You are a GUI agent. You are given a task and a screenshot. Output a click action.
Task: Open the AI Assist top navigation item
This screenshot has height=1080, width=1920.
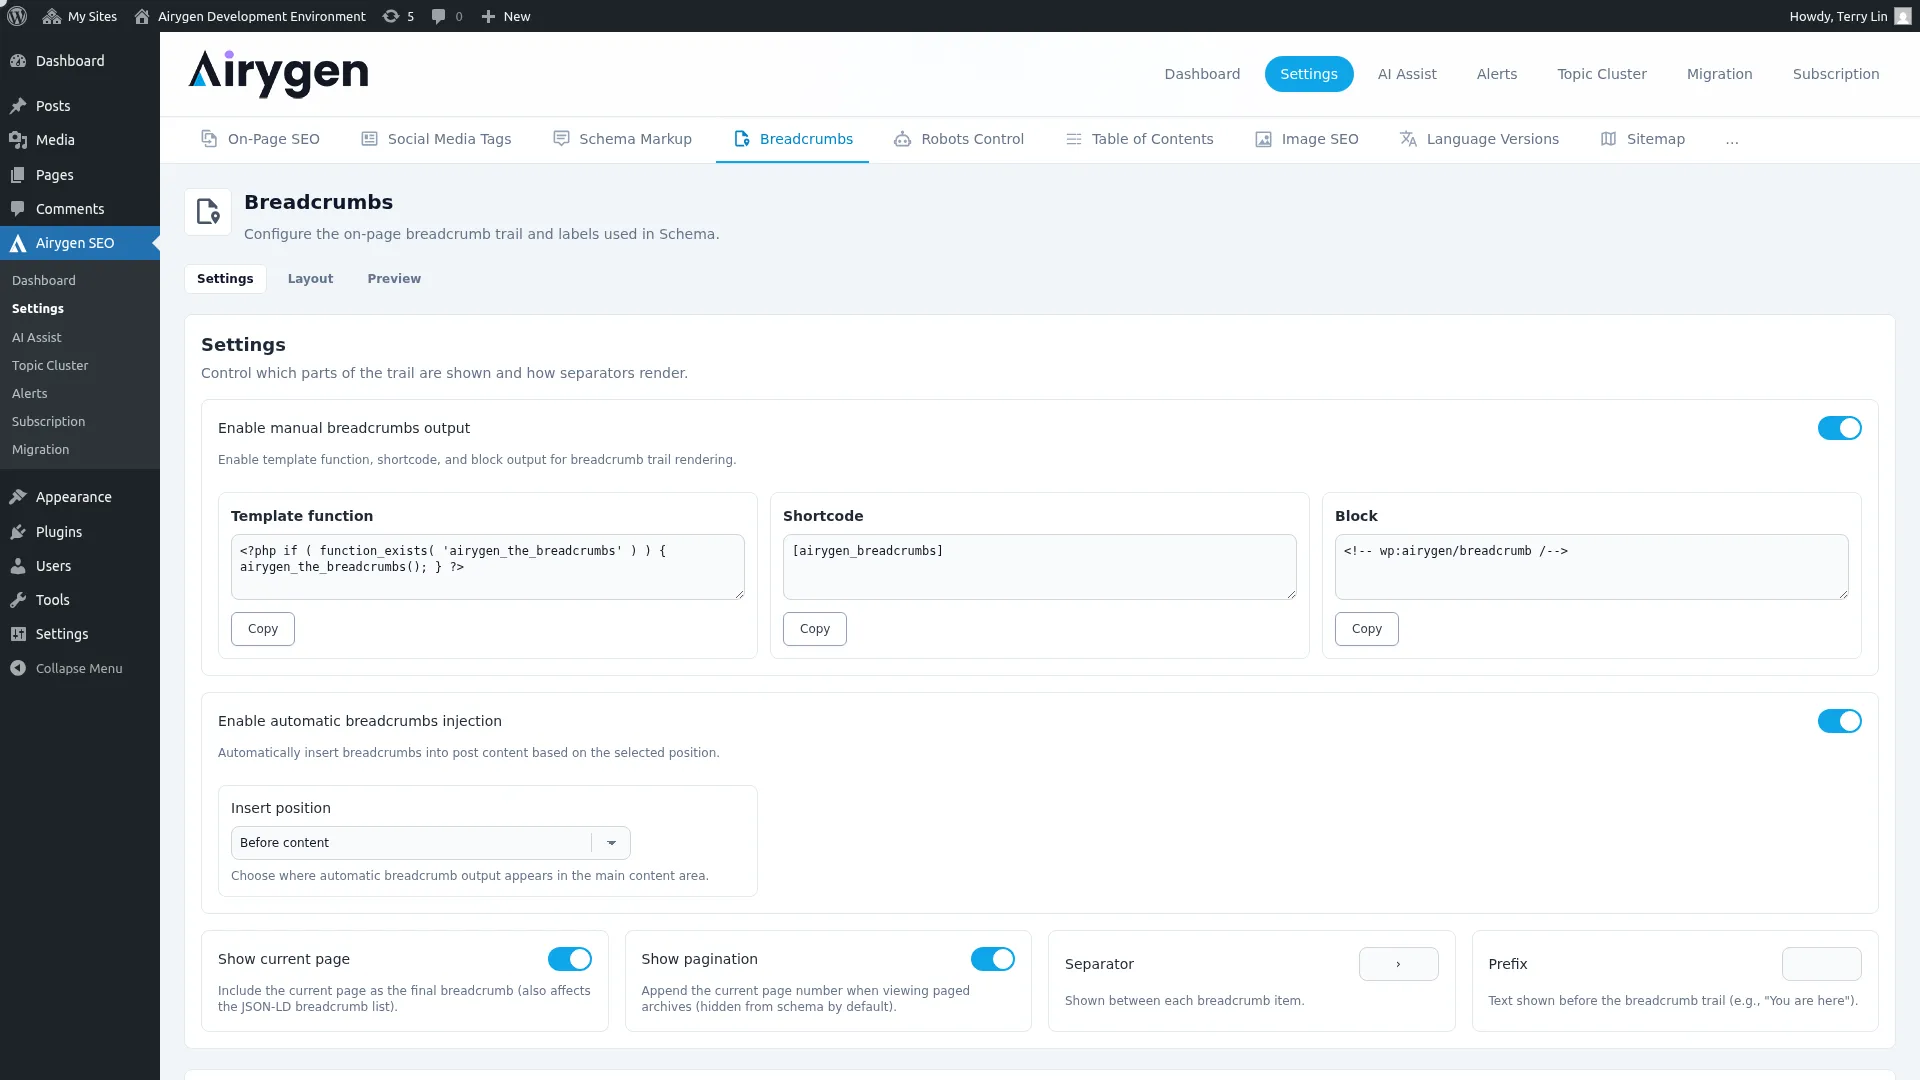(x=1407, y=74)
